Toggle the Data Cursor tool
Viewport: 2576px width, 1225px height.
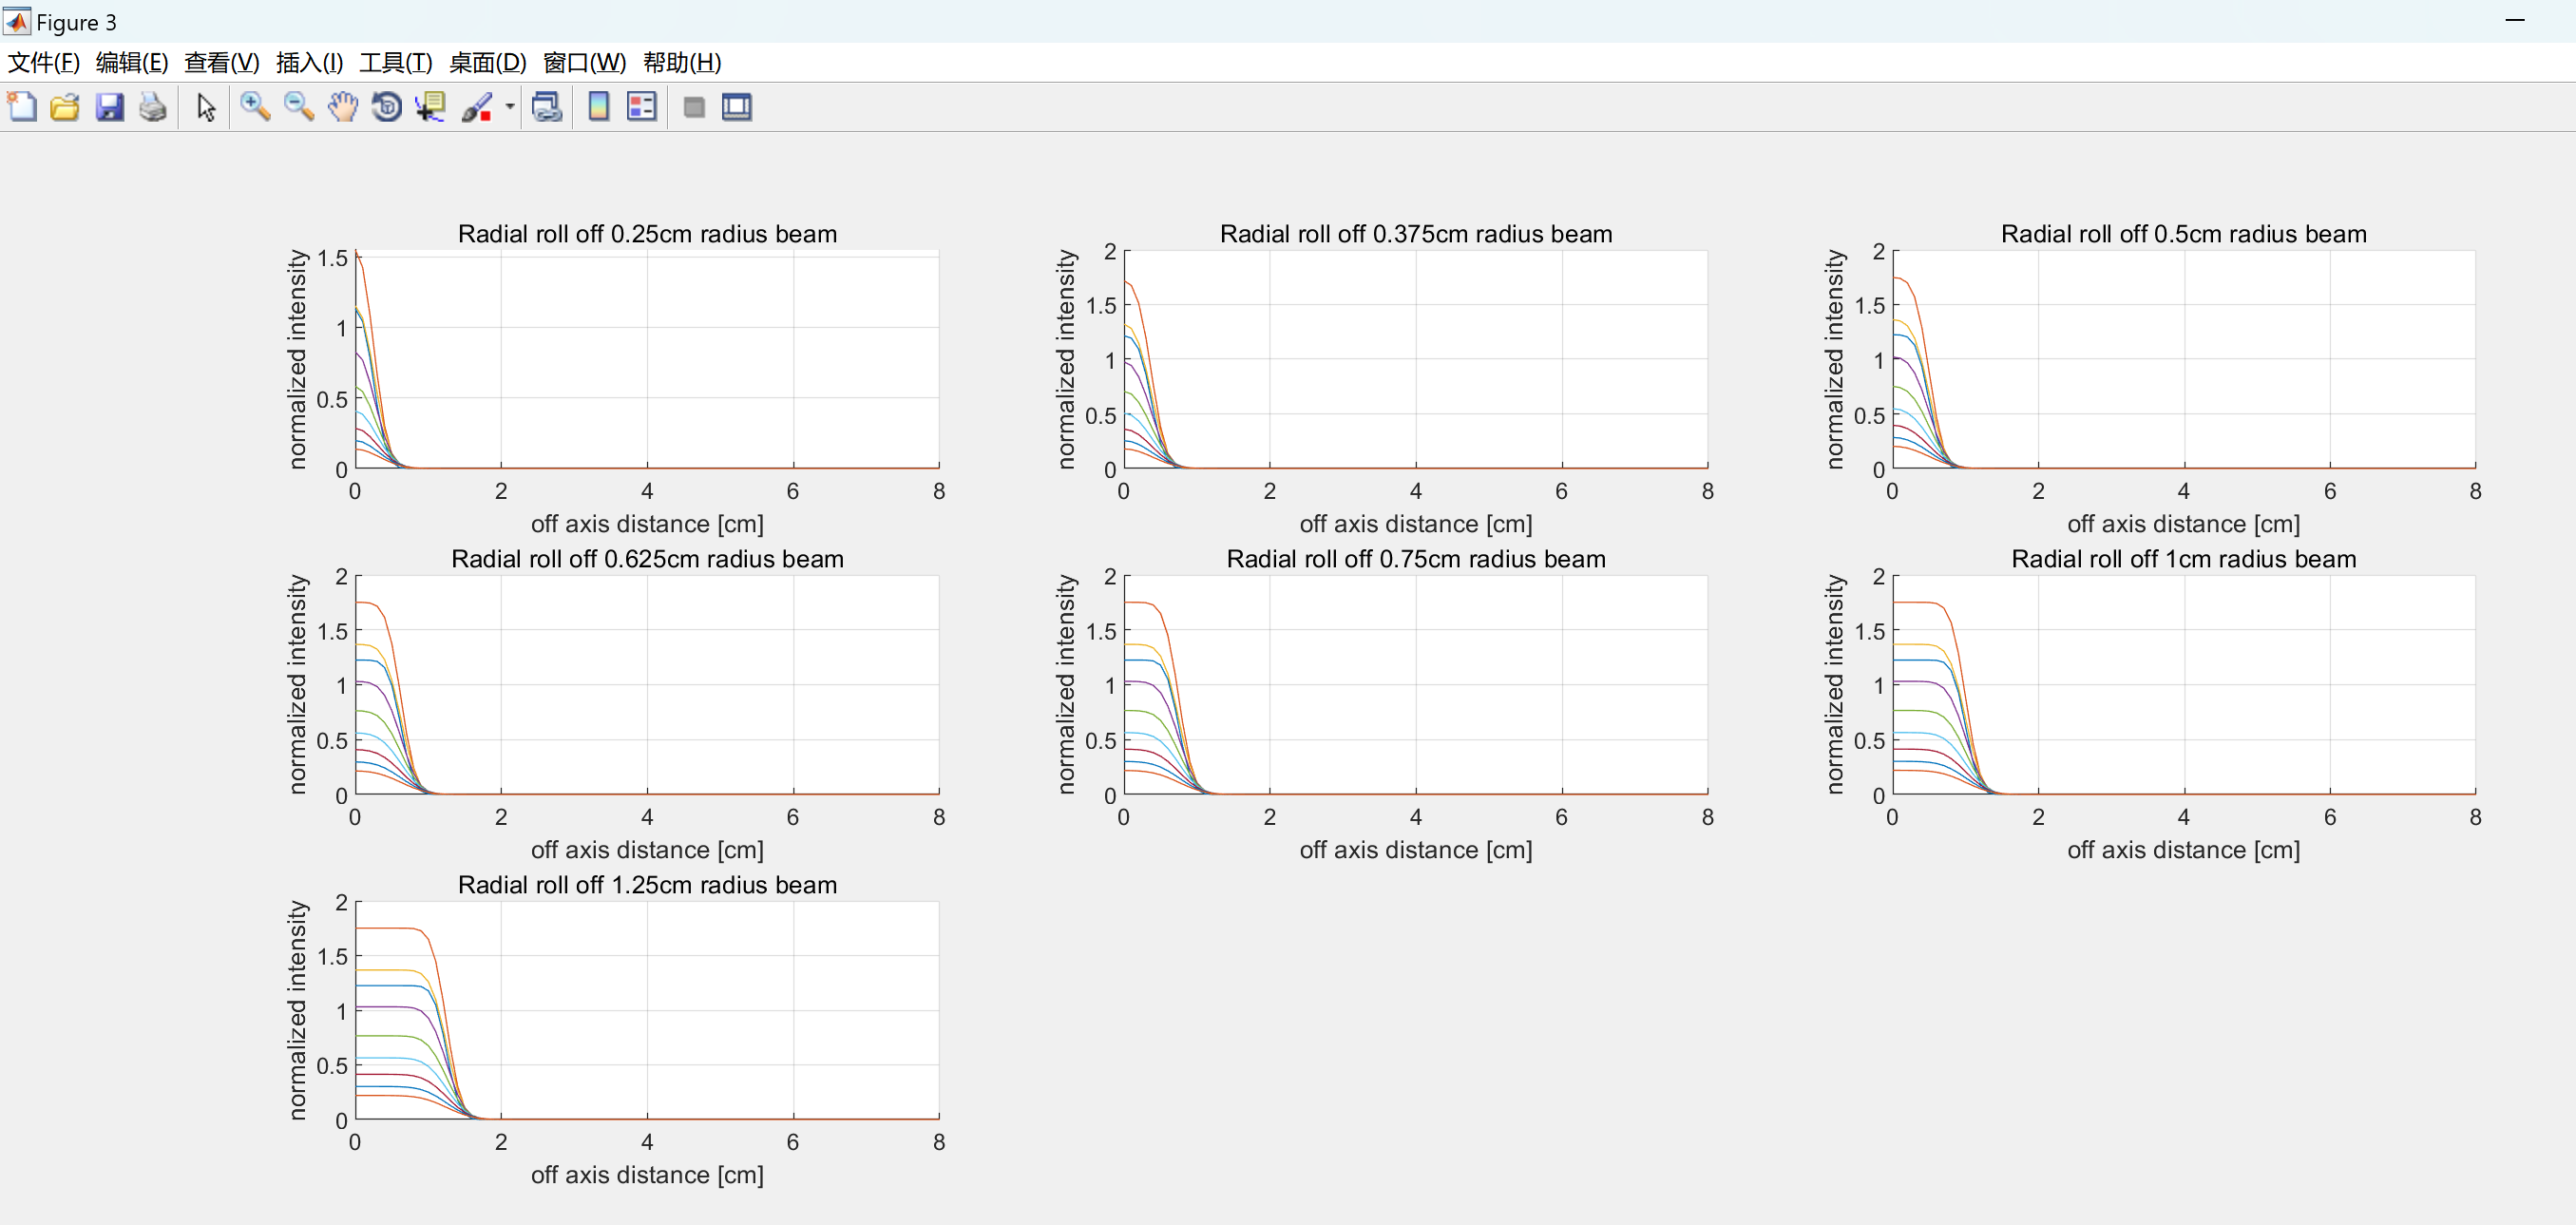(x=430, y=107)
